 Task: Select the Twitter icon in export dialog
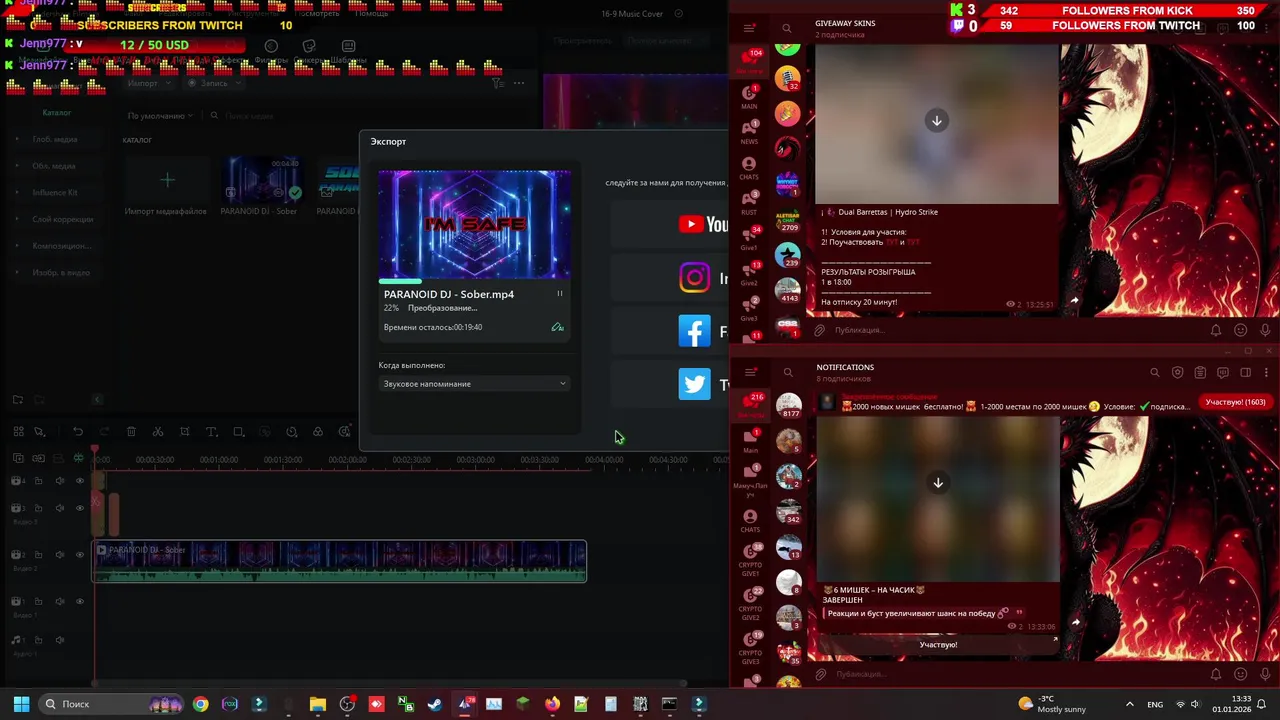pyautogui.click(x=695, y=384)
